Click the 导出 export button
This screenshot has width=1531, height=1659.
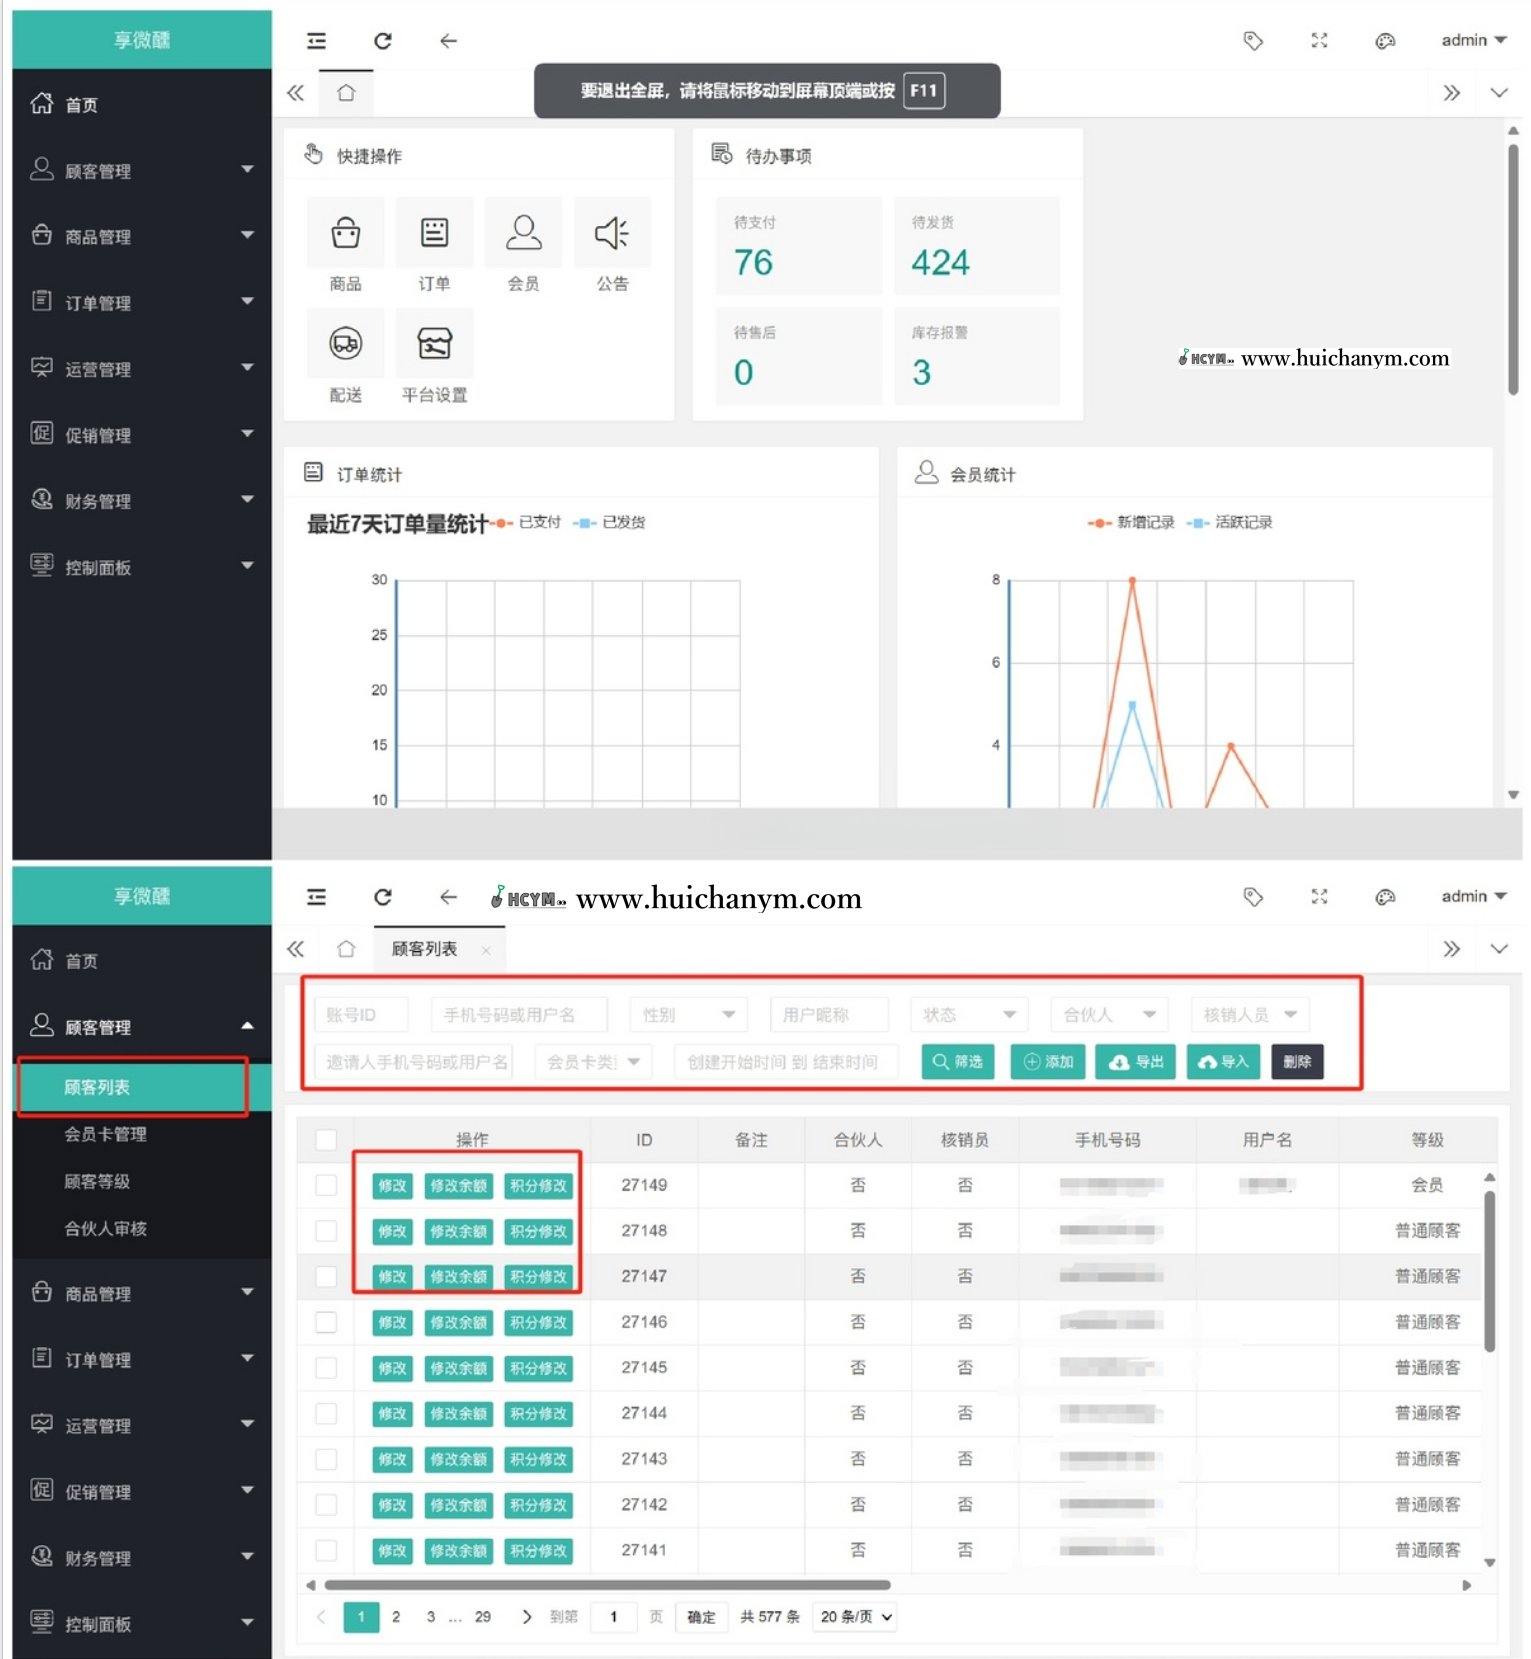(1137, 1062)
